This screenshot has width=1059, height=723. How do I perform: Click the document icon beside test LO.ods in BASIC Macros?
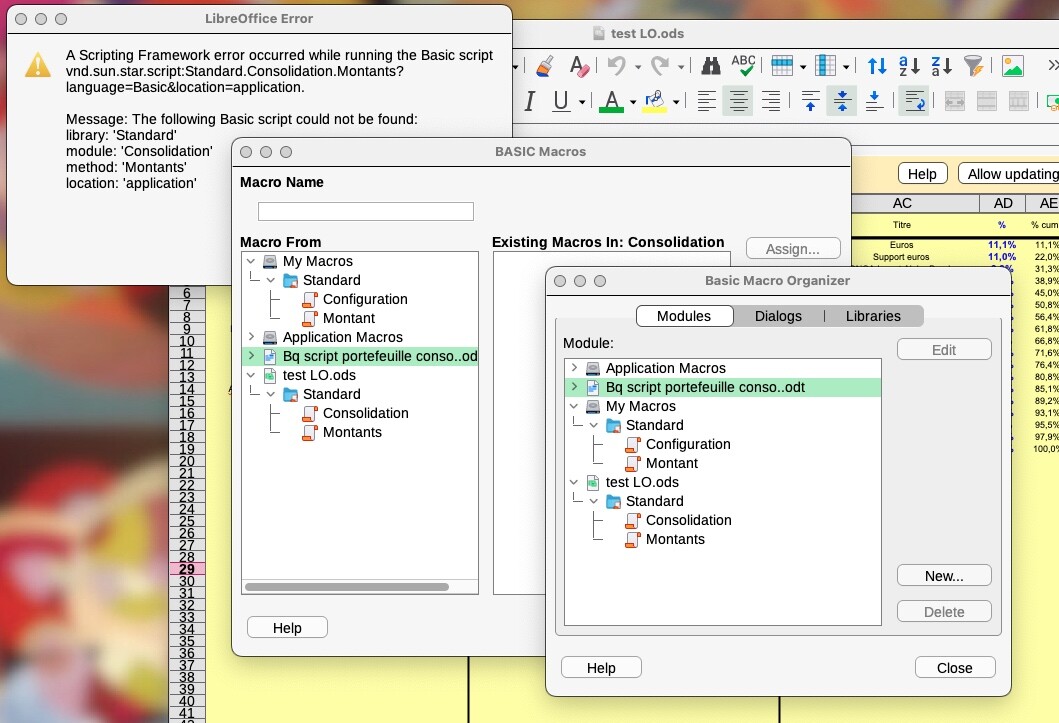coord(269,375)
